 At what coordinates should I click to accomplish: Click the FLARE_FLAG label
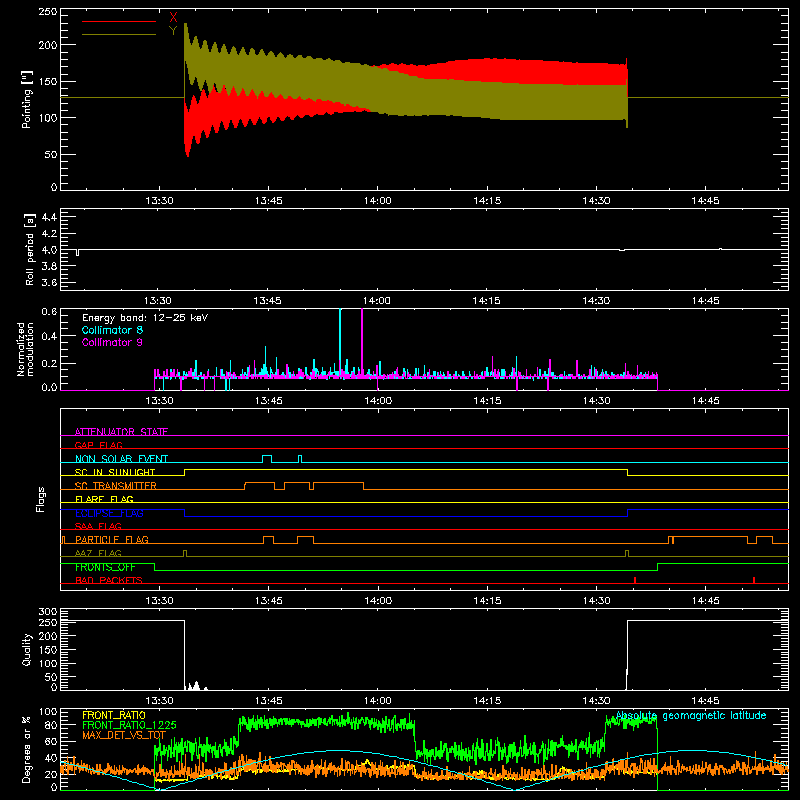pos(104,499)
